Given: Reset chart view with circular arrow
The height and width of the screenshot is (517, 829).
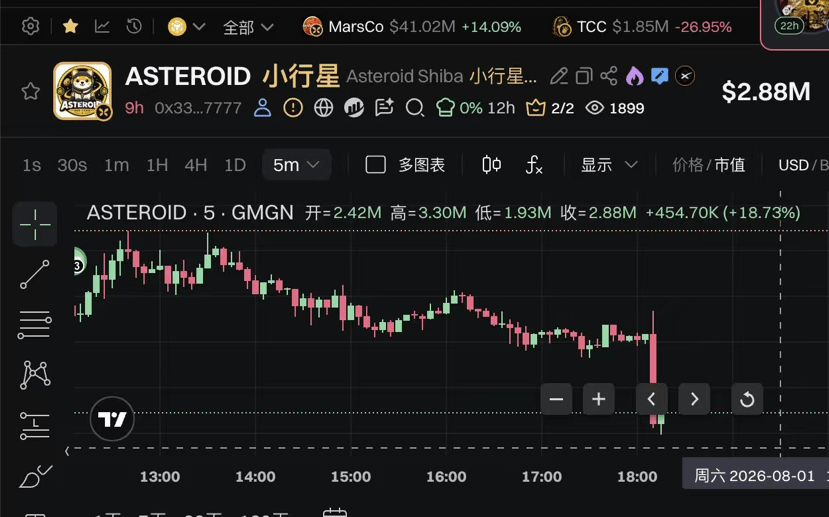Looking at the screenshot, I should coord(747,399).
